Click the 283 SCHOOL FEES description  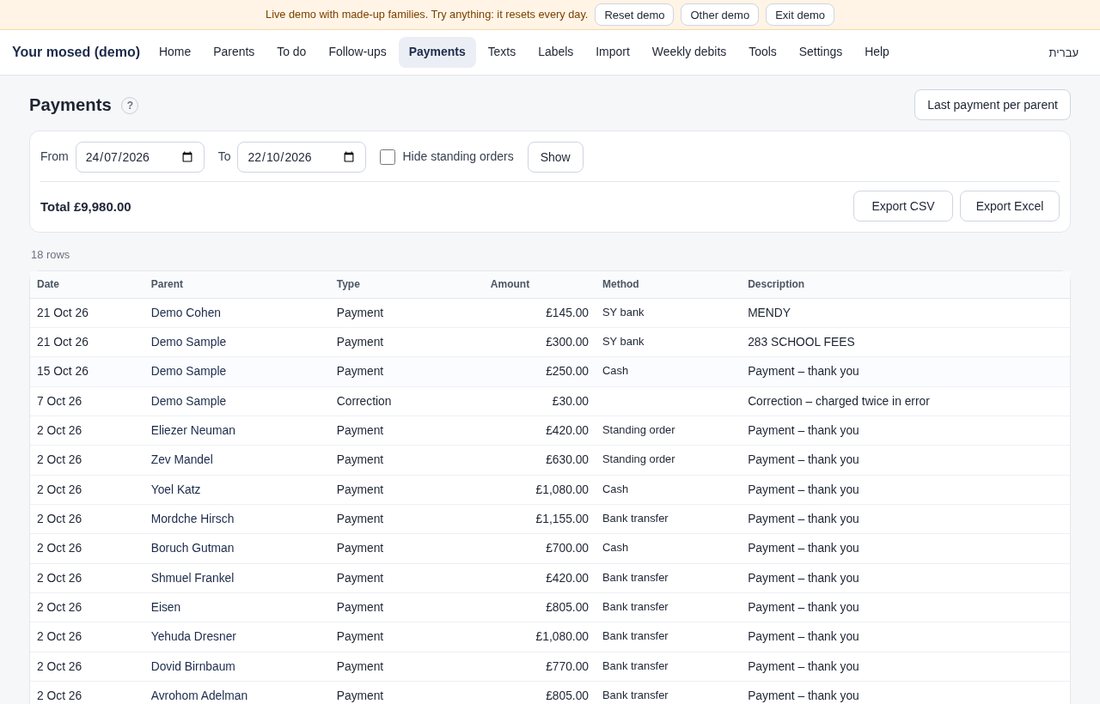(801, 342)
